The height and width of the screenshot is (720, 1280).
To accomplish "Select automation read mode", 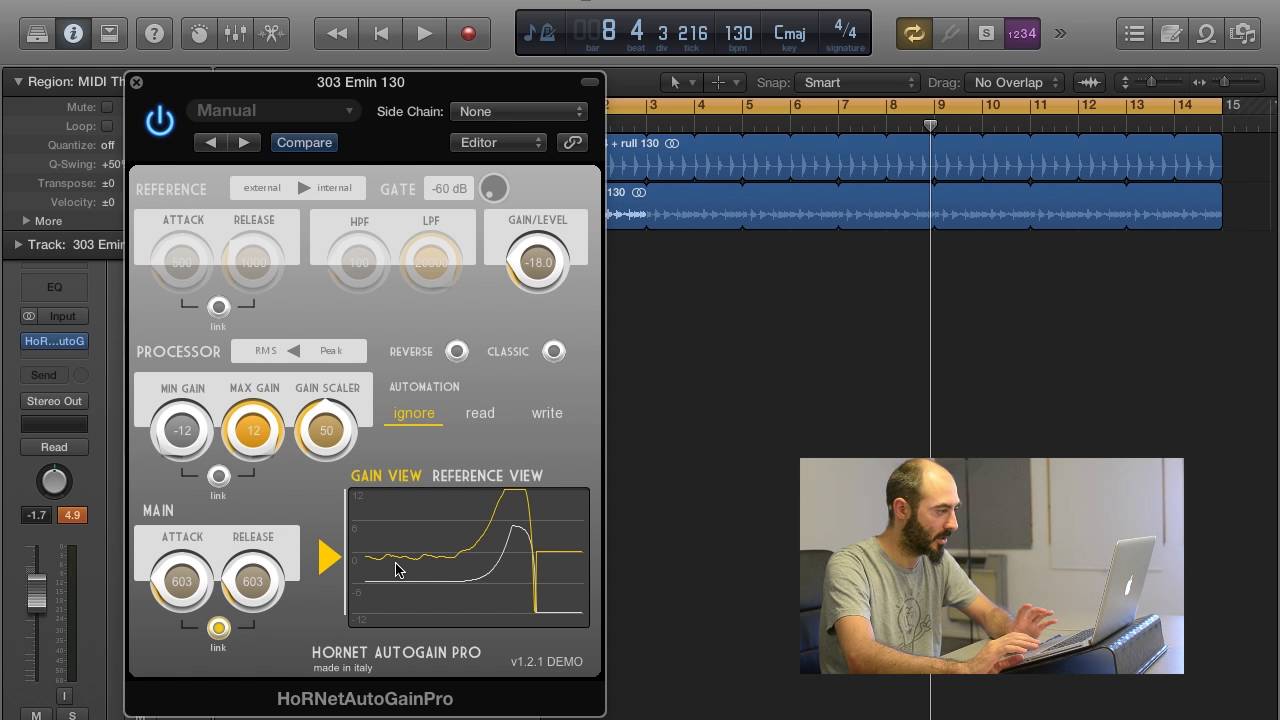I will 480,413.
